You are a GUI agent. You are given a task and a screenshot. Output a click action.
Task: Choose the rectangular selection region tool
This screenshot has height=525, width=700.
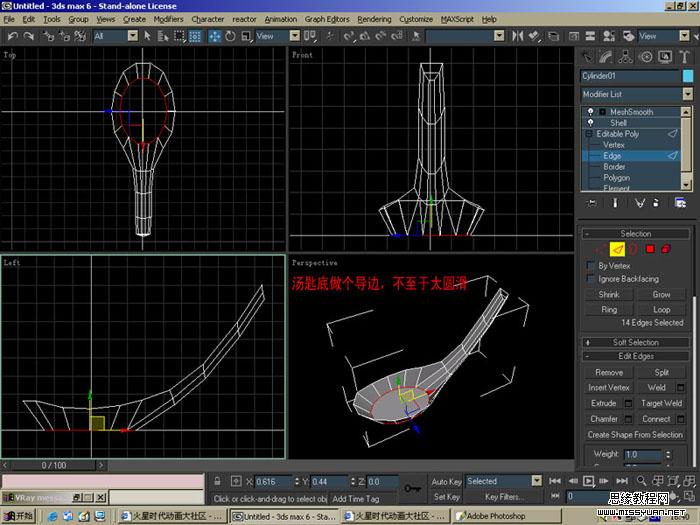179,36
